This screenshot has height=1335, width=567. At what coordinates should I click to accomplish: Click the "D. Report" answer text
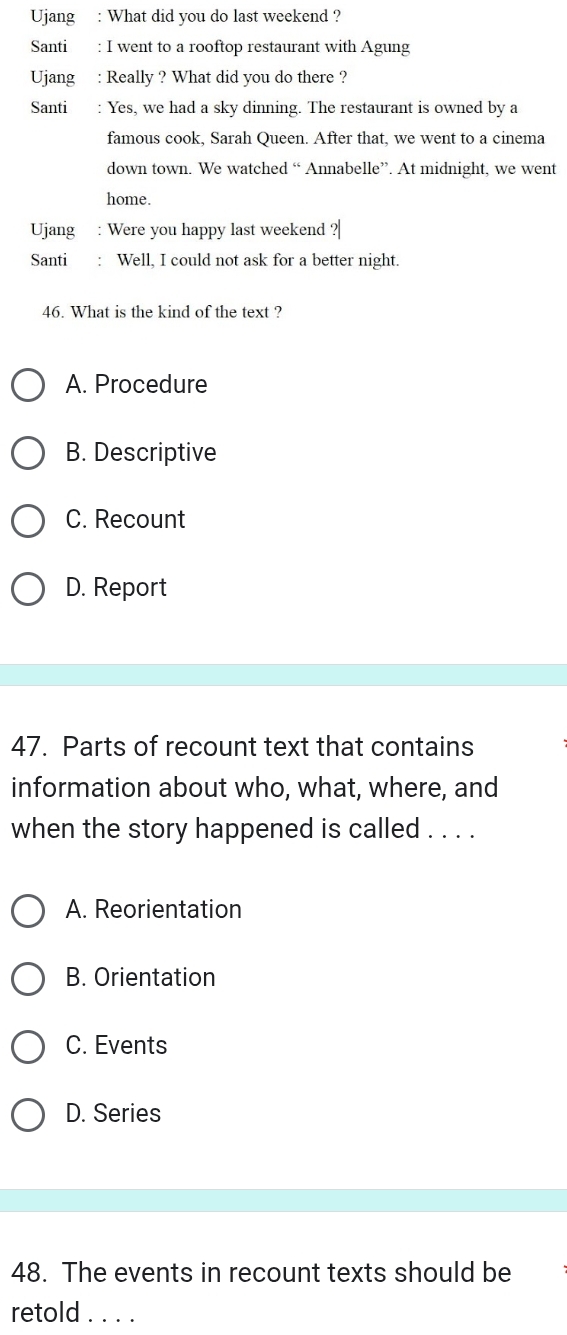116,588
